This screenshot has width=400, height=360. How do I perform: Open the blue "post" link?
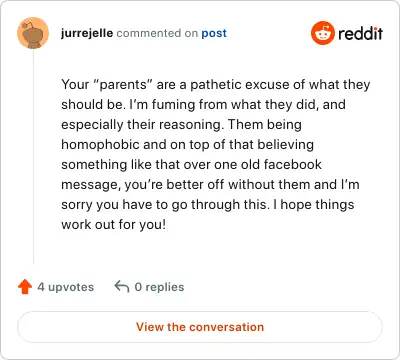pos(214,33)
